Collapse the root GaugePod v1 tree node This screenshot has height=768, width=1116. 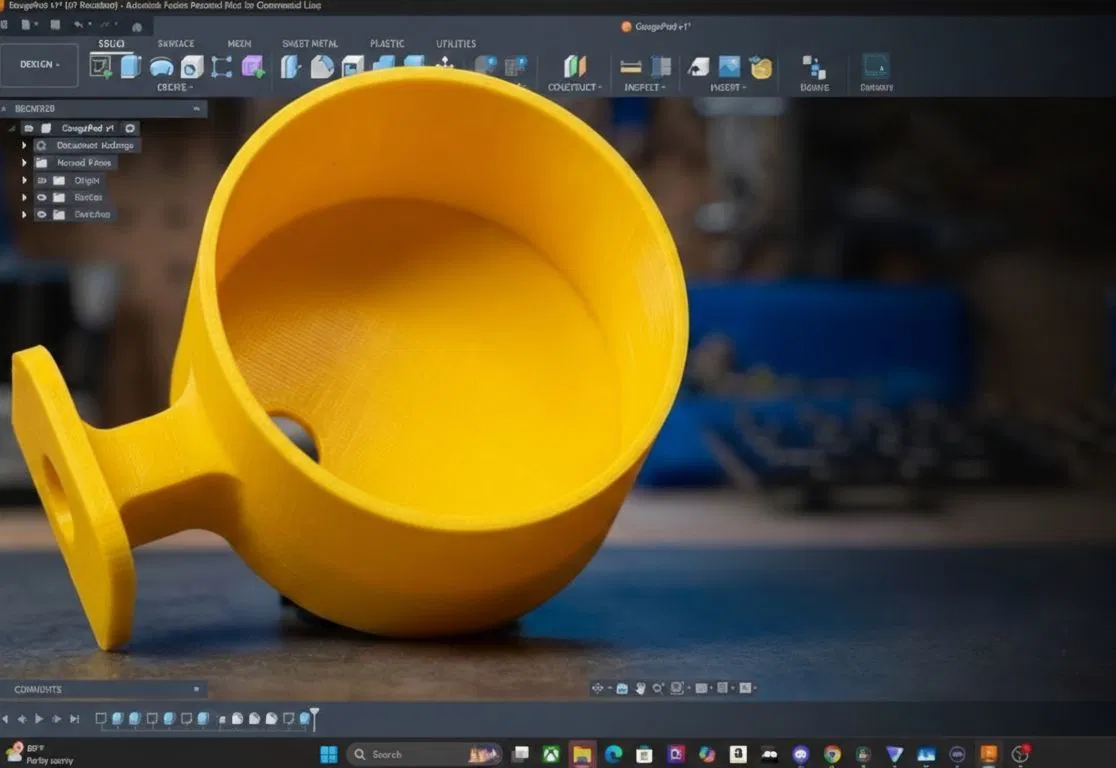[11, 128]
